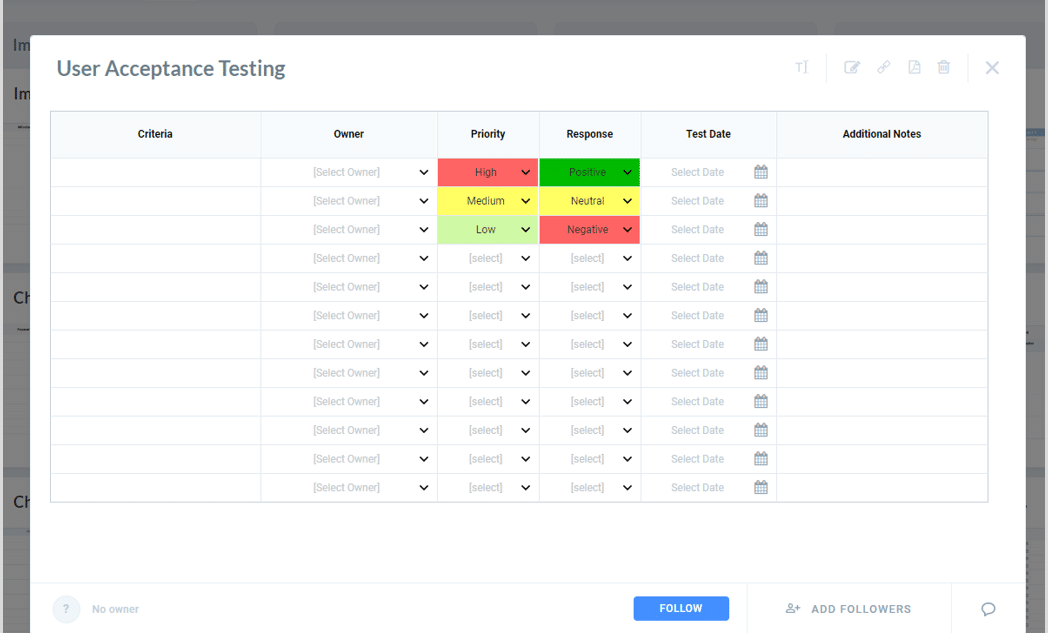Click the FOLLOW button
Image resolution: width=1048 pixels, height=633 pixels.
point(681,608)
